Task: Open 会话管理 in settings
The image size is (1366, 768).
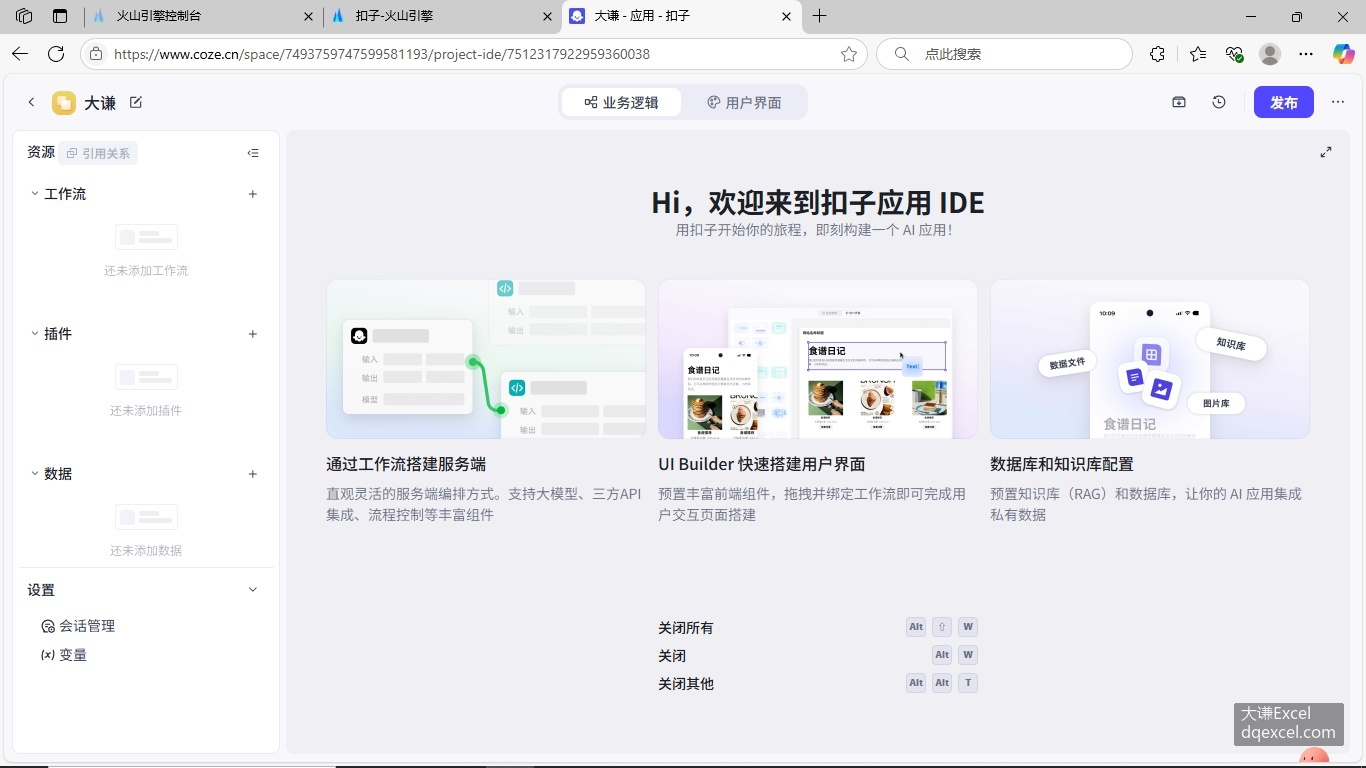Action: pyautogui.click(x=78, y=626)
